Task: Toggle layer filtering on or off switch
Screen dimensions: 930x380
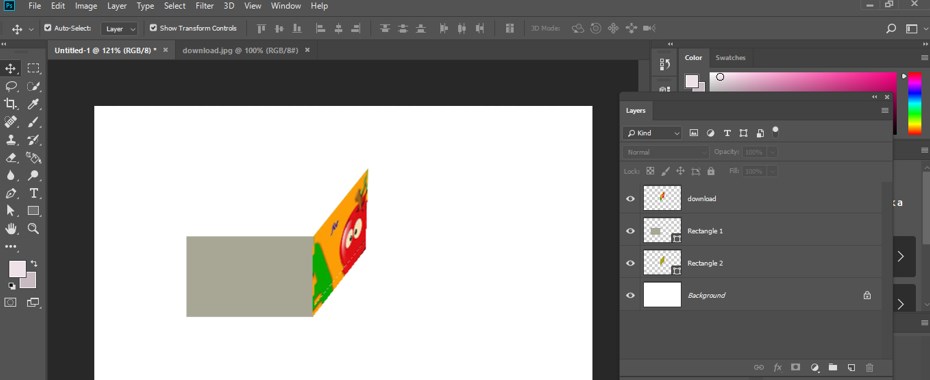Action: click(x=775, y=132)
